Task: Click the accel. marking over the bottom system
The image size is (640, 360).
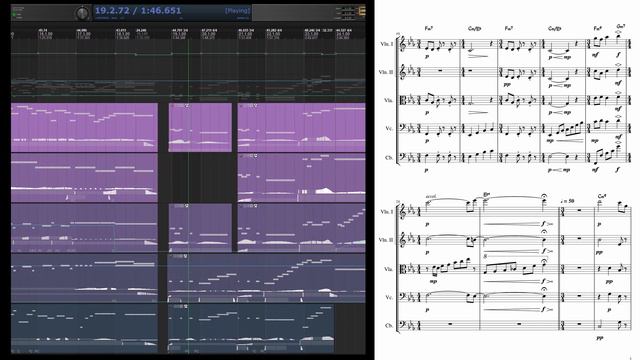Action: (431, 196)
